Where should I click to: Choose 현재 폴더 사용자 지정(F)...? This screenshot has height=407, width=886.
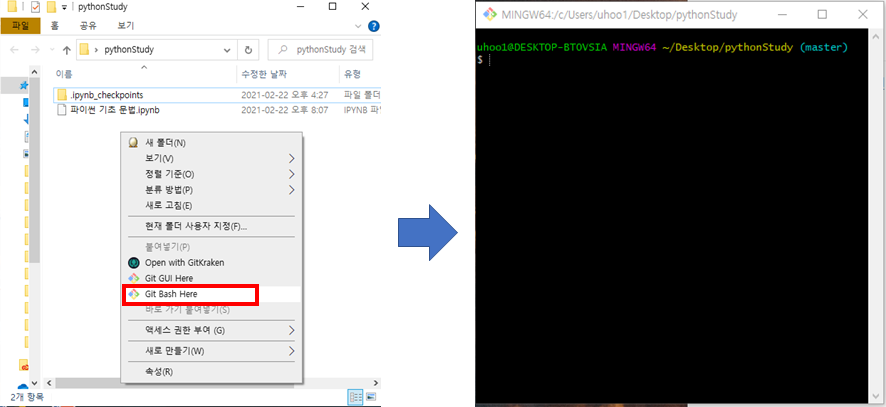(212, 226)
